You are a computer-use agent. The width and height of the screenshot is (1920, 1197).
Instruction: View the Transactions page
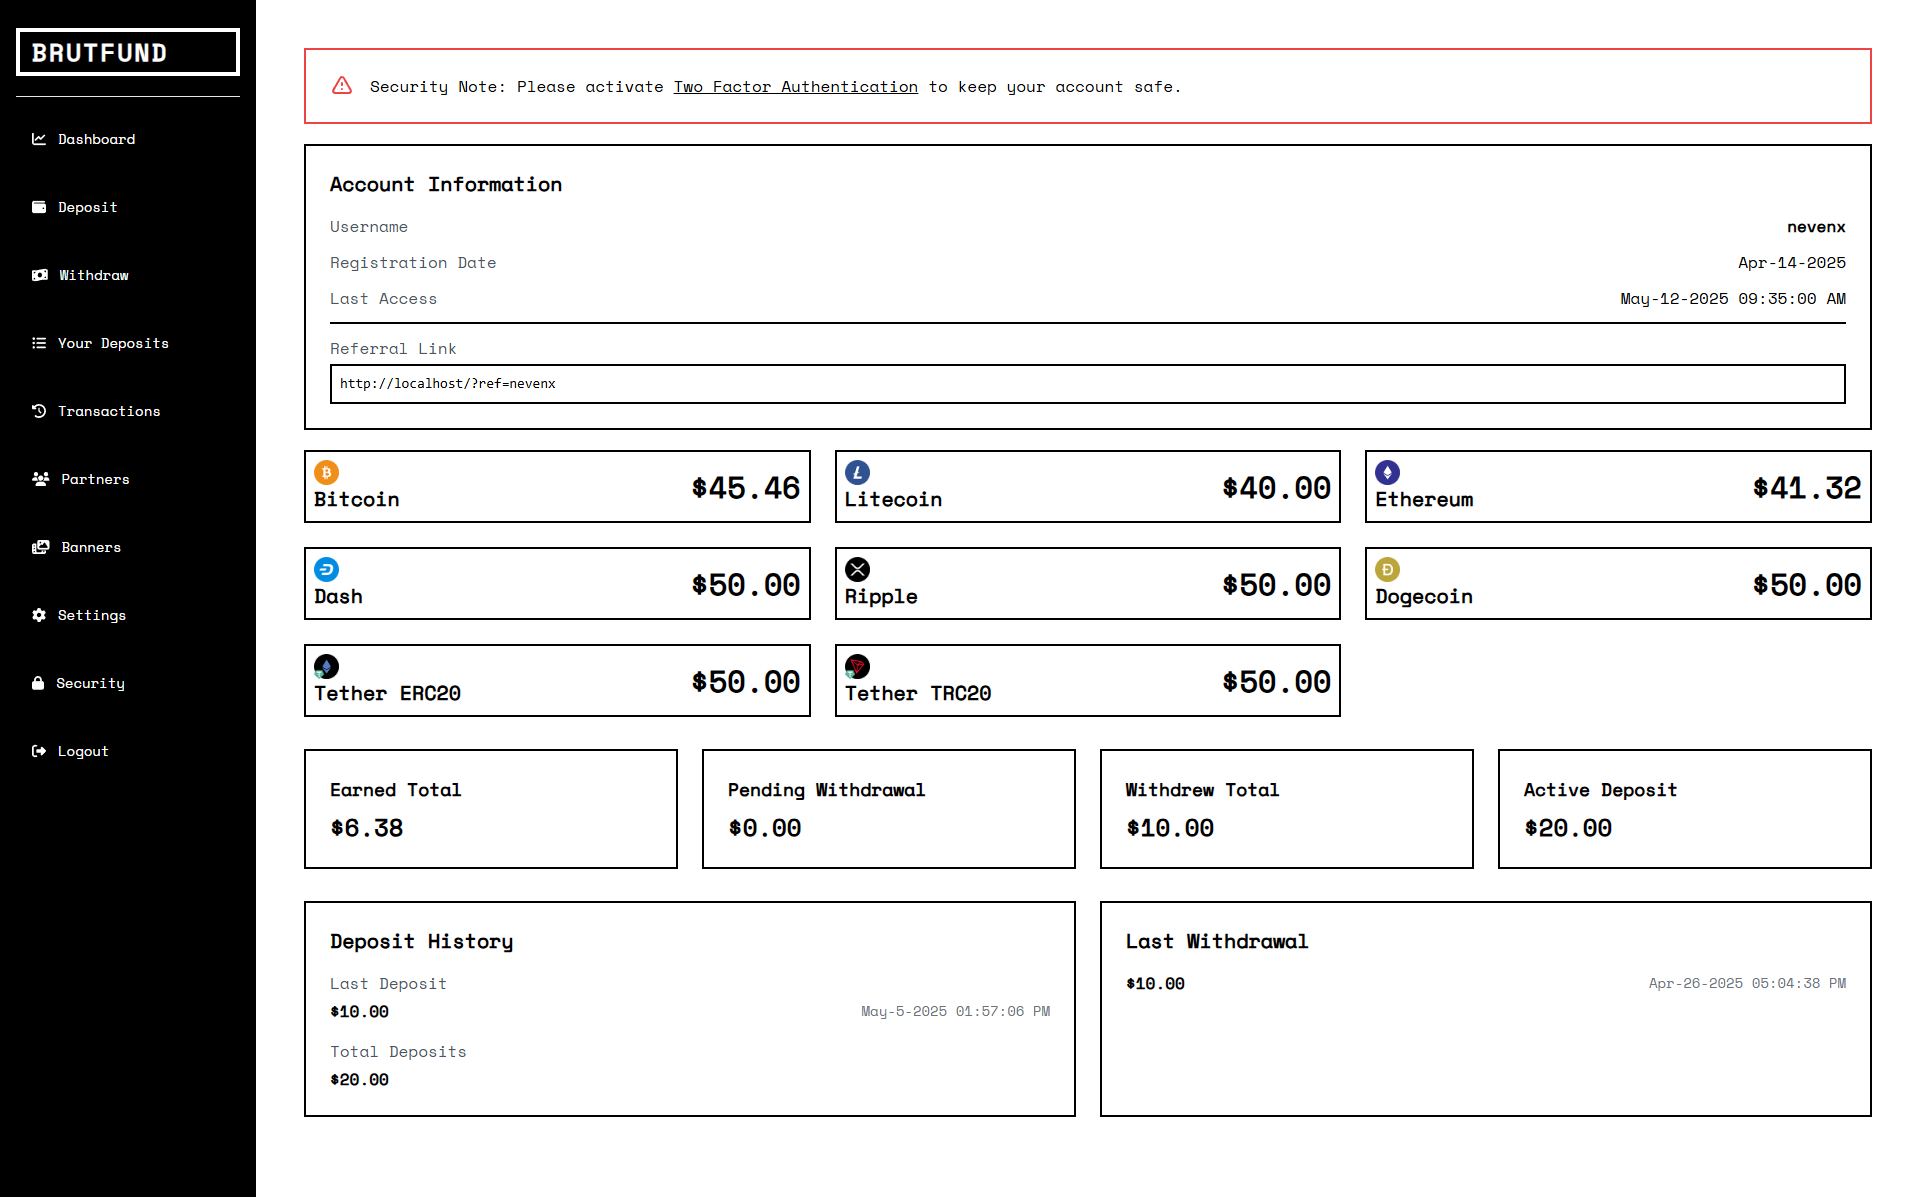(109, 411)
